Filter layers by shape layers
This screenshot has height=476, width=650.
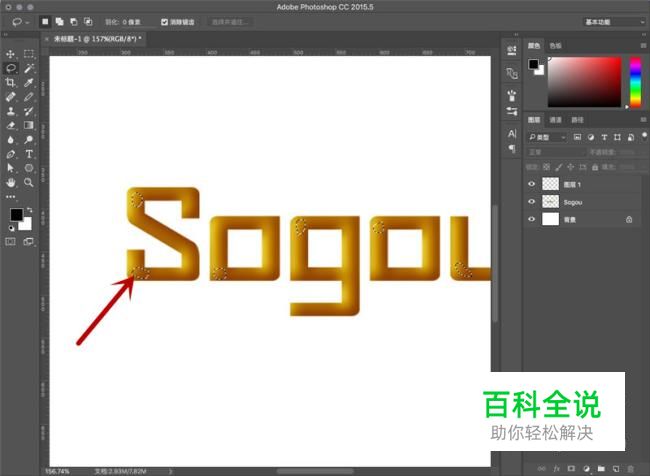[617, 137]
